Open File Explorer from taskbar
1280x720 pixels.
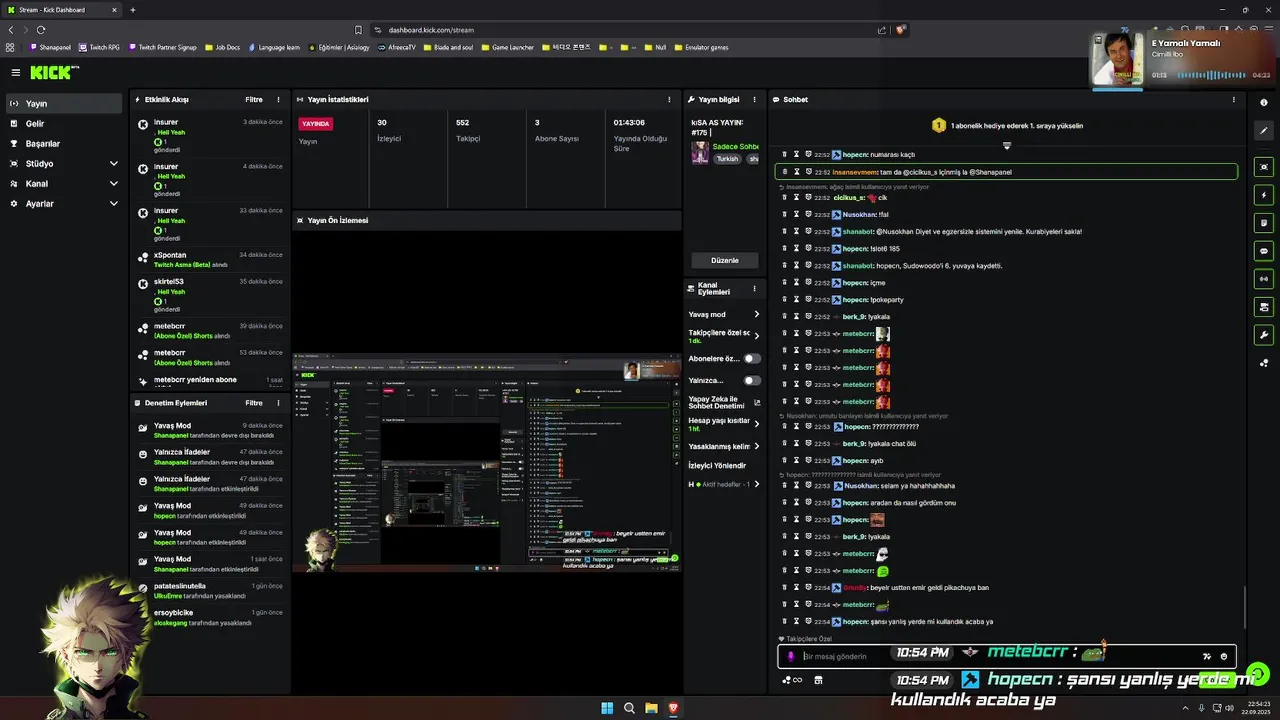pyautogui.click(x=651, y=708)
